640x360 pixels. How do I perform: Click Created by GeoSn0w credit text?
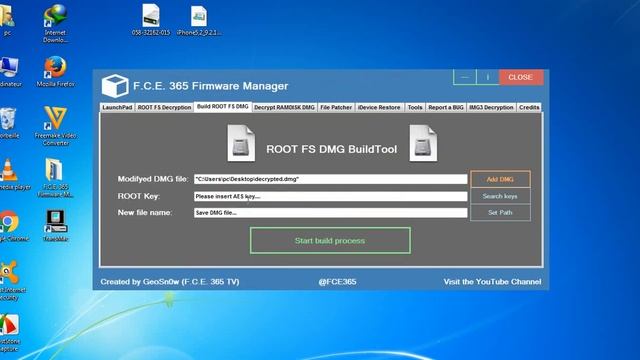[170, 282]
